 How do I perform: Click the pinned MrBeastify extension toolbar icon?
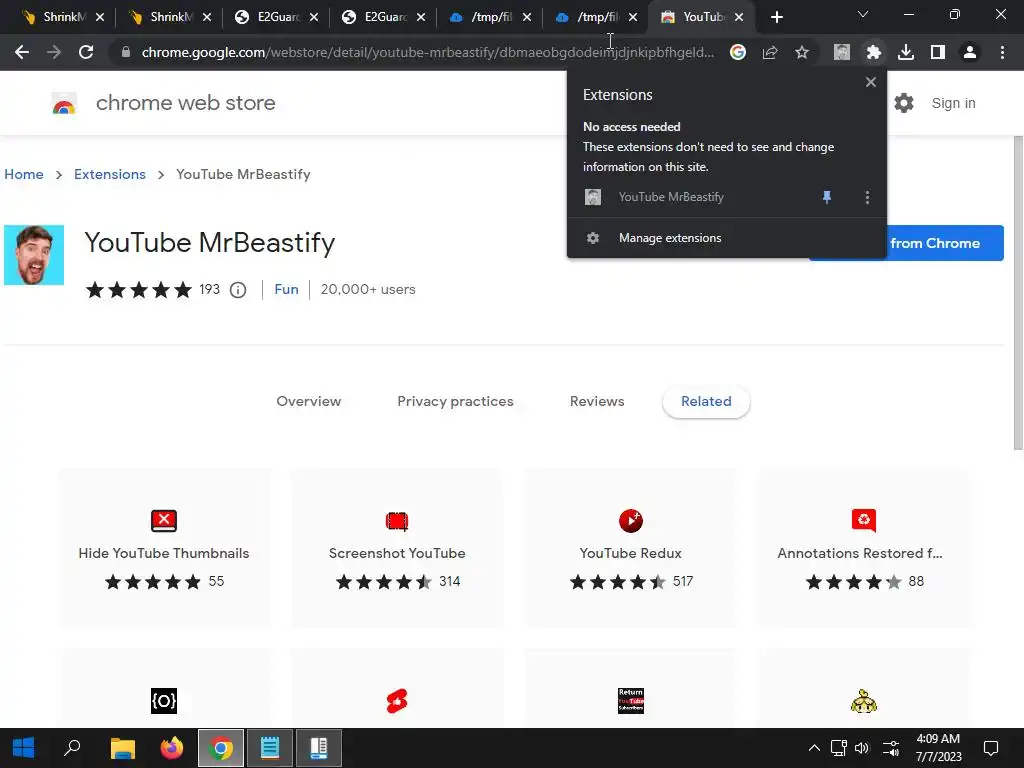(842, 52)
